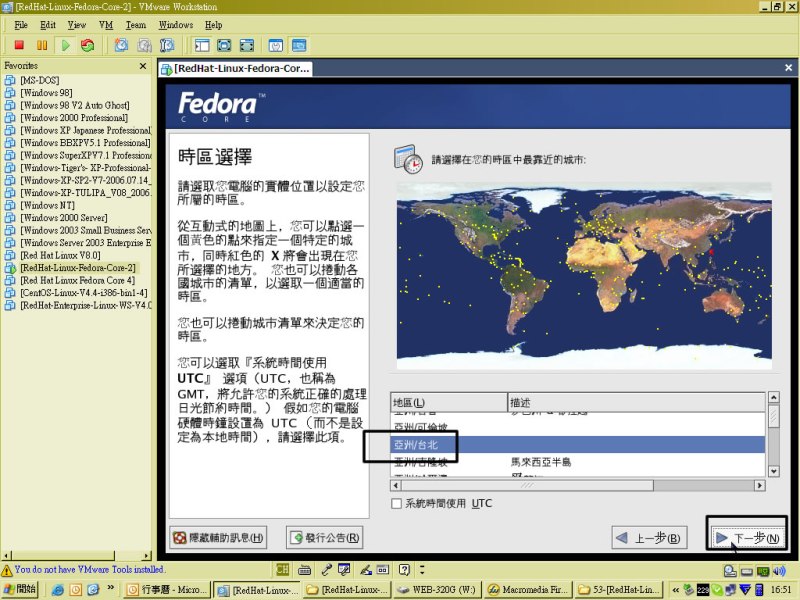Open the VM menu

click(x=106, y=25)
